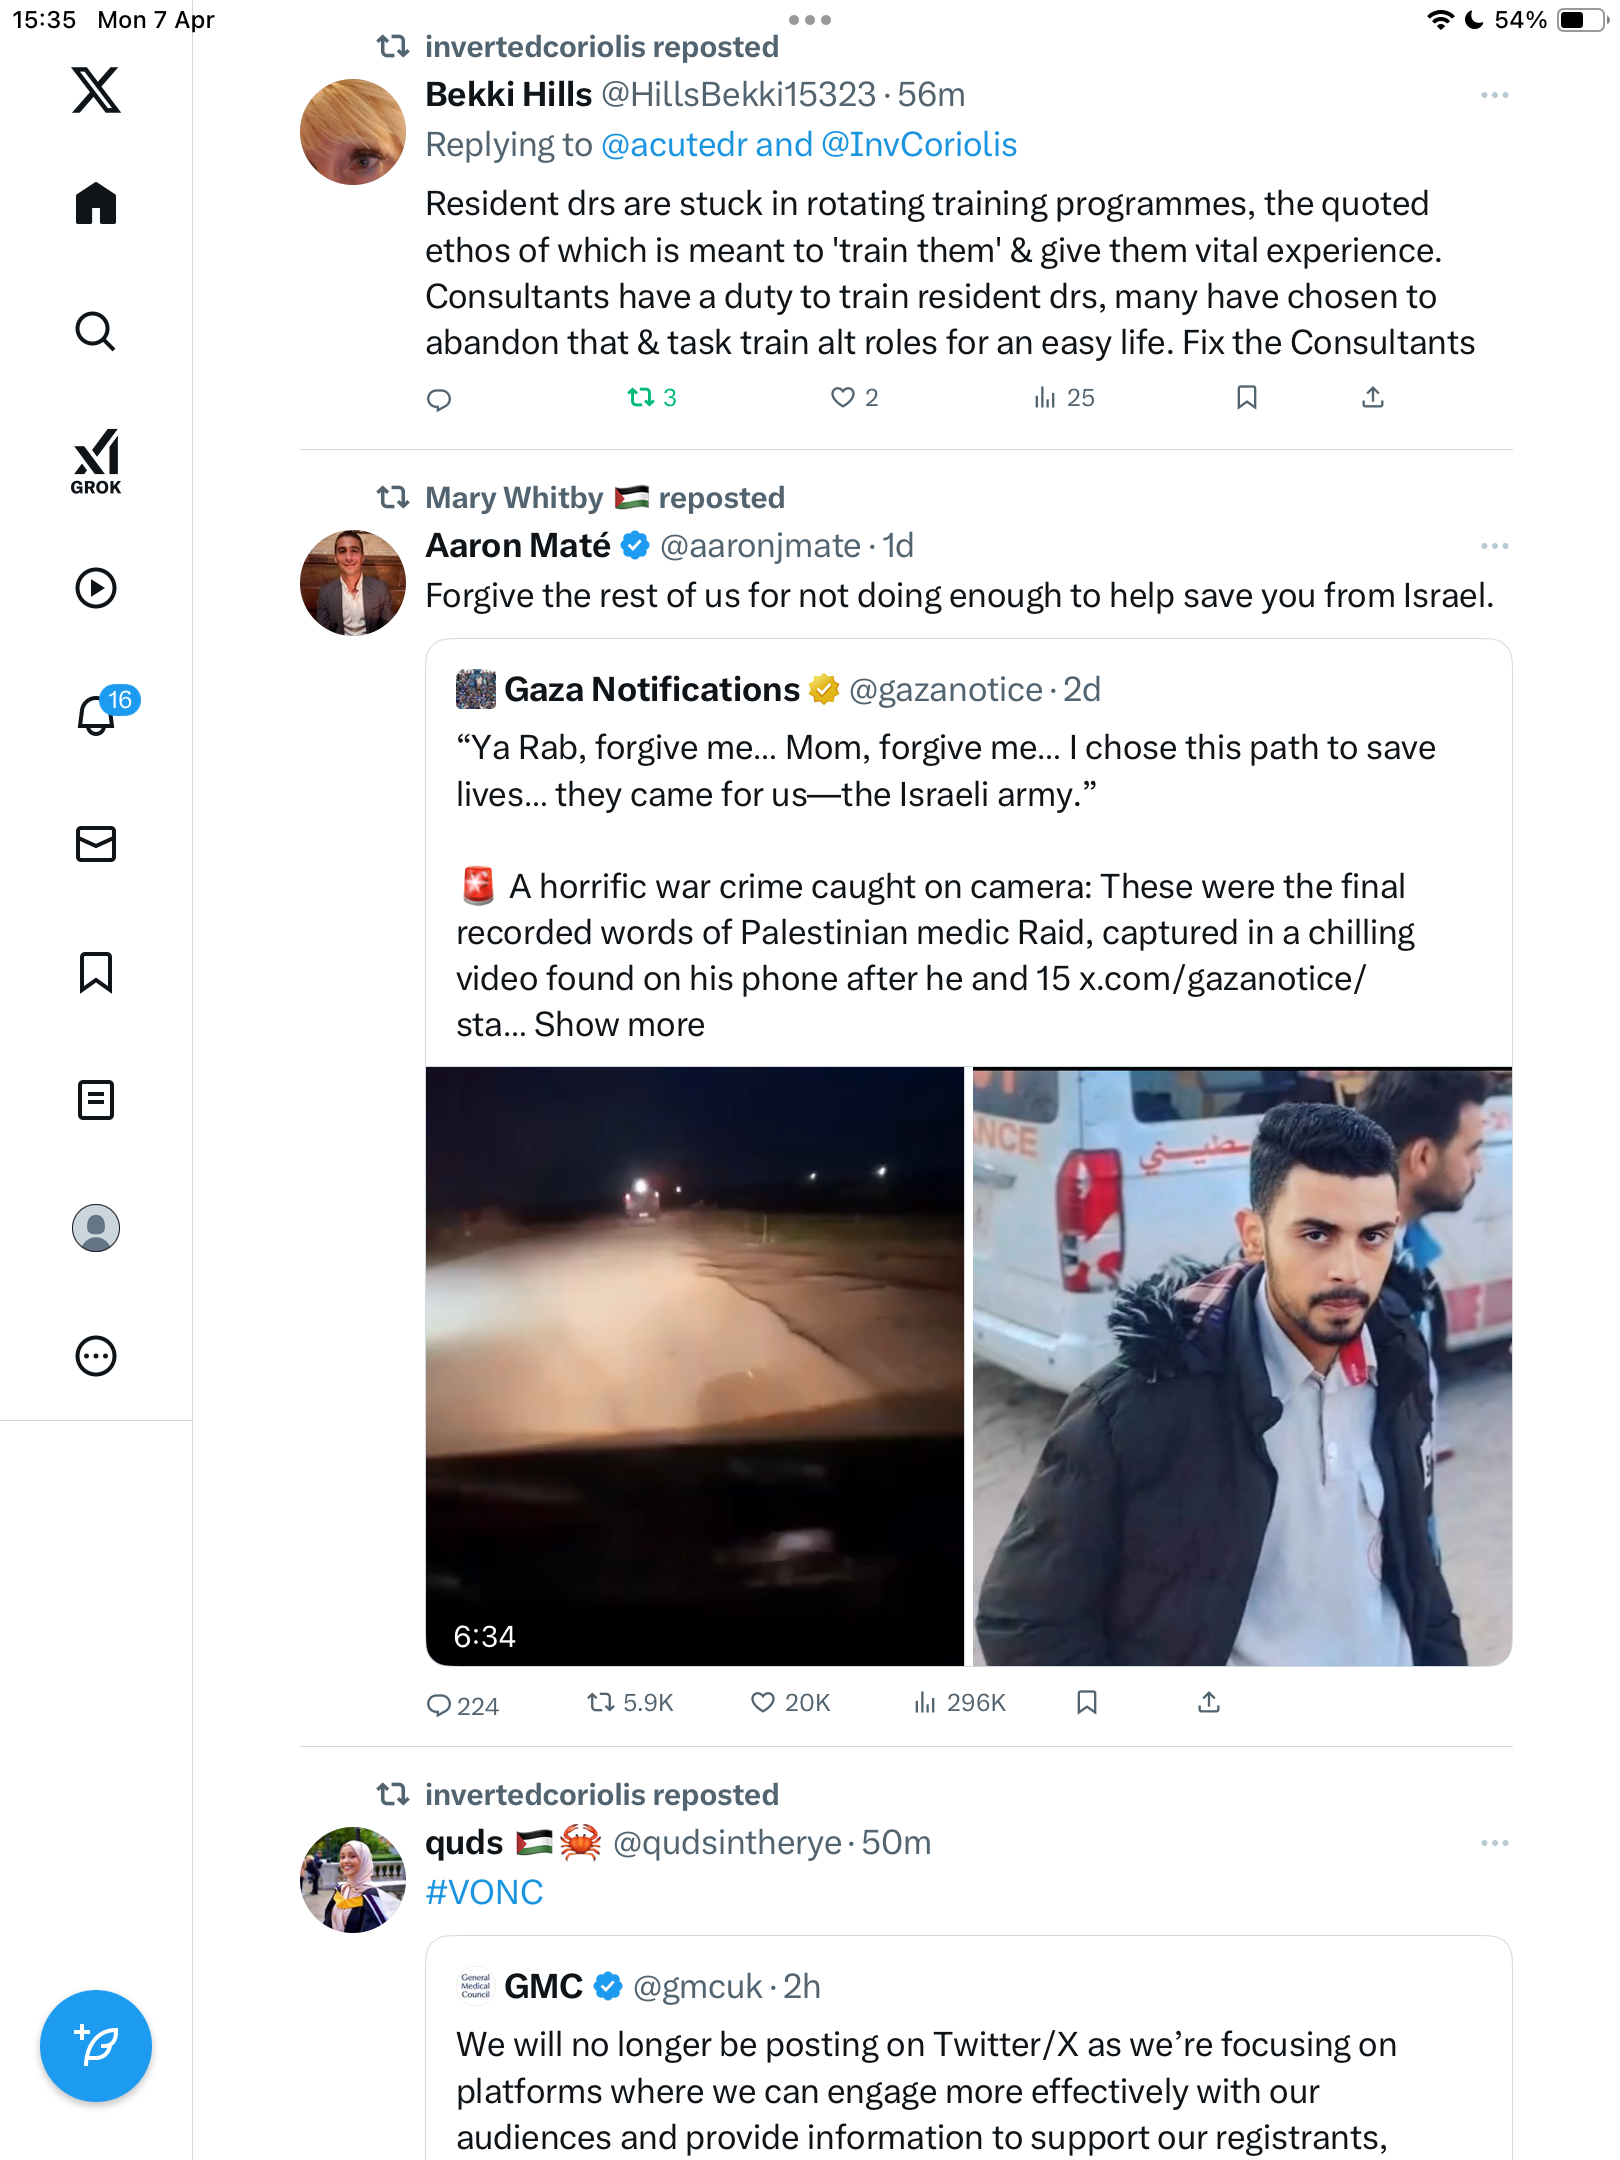Open Grok from the sidebar
The height and width of the screenshot is (2160, 1620).
(96, 461)
